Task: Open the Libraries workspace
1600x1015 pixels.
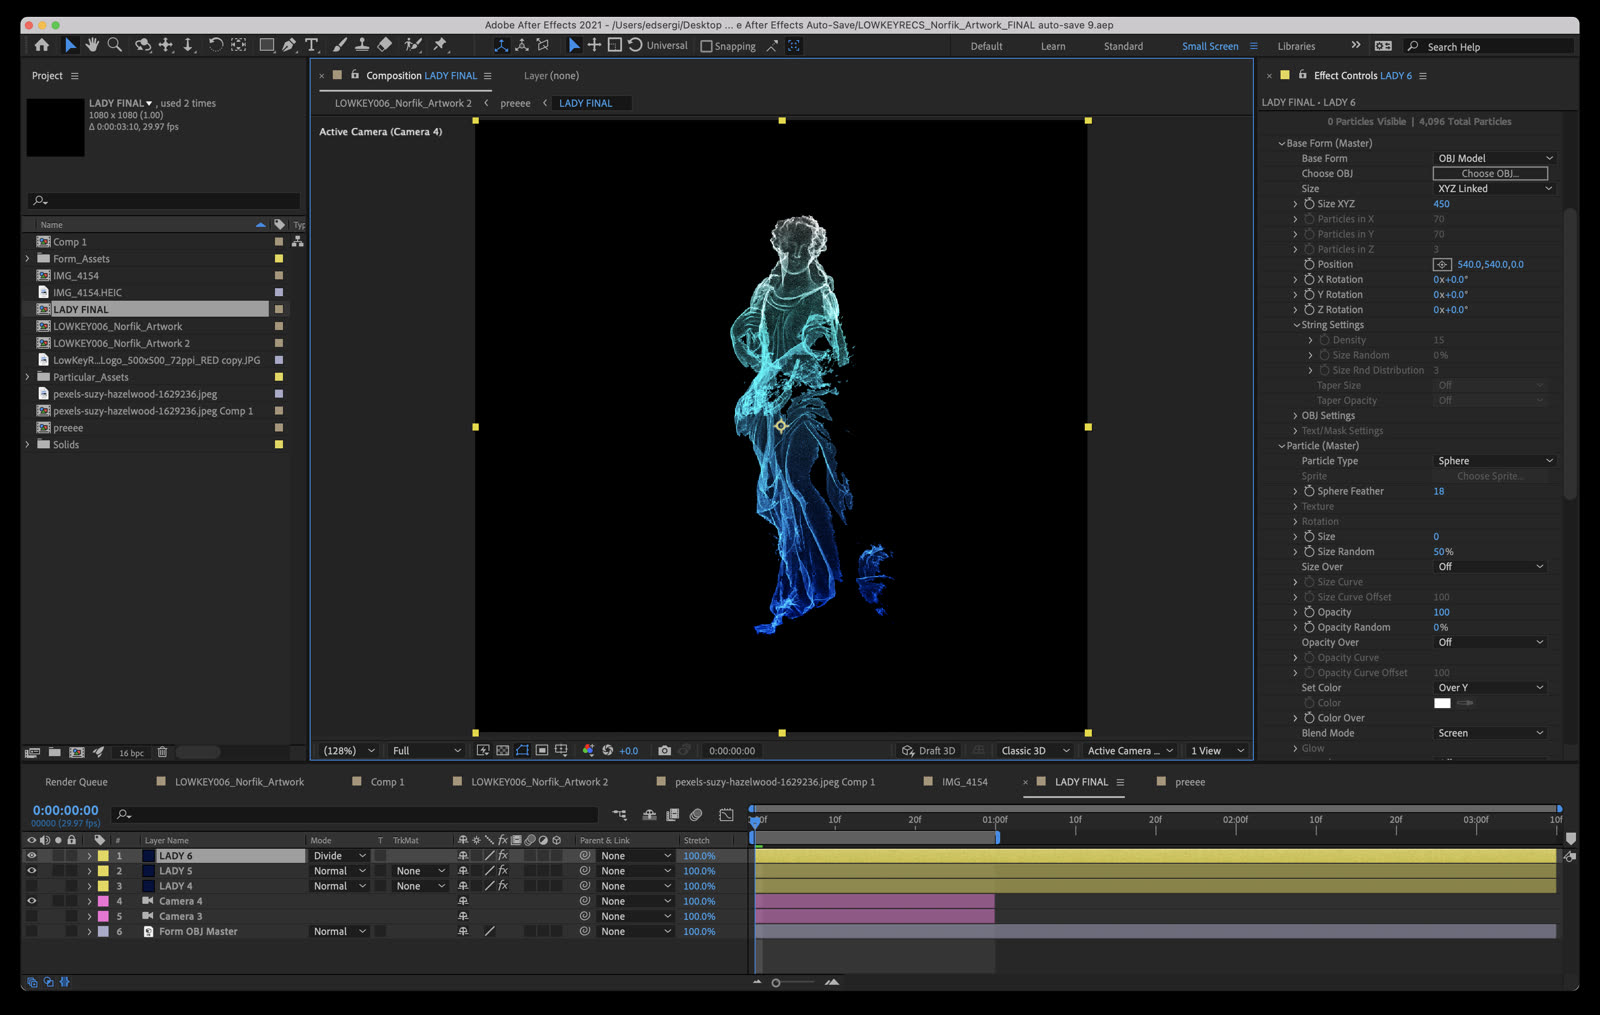Action: click(x=1296, y=46)
